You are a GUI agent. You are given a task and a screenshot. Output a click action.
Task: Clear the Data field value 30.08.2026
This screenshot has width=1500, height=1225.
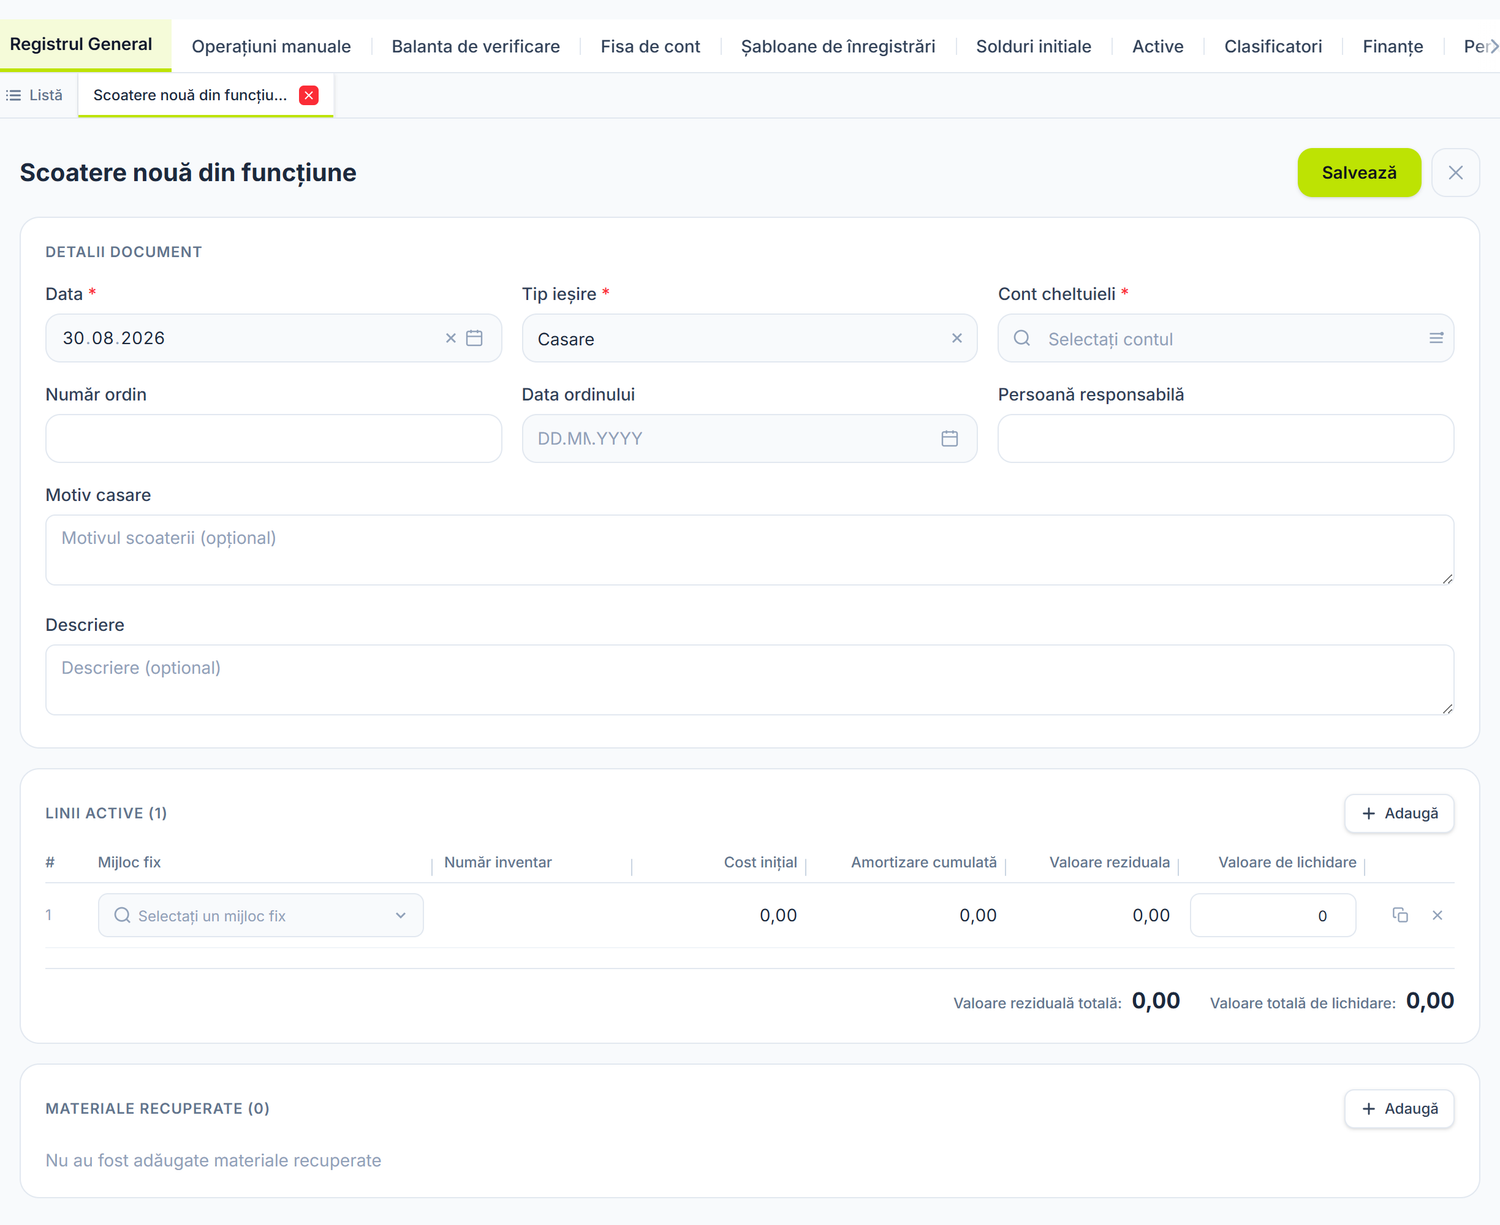pos(451,338)
